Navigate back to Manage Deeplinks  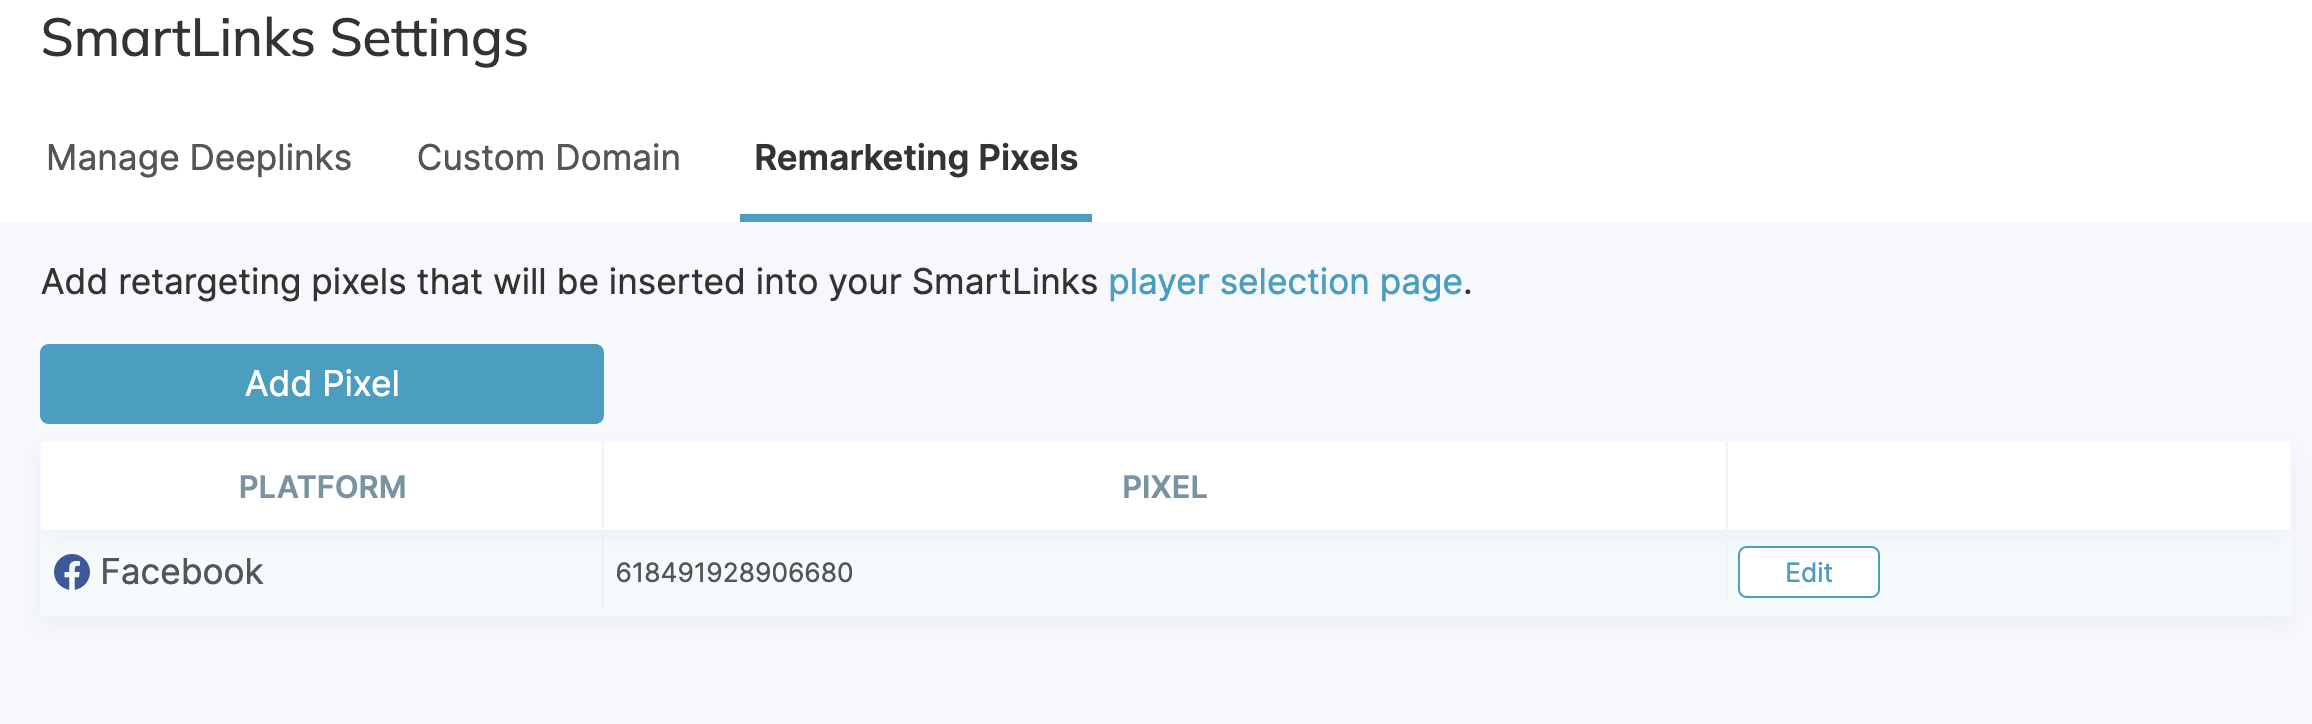(199, 158)
